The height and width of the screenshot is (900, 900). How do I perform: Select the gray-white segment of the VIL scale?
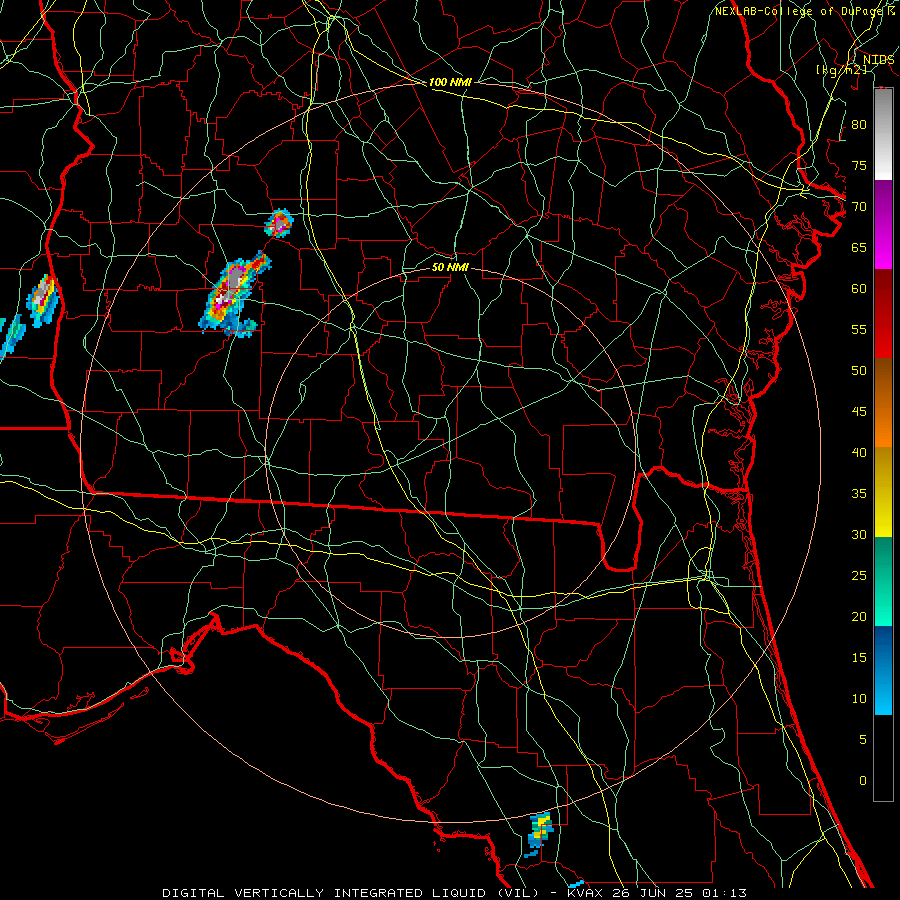(883, 135)
